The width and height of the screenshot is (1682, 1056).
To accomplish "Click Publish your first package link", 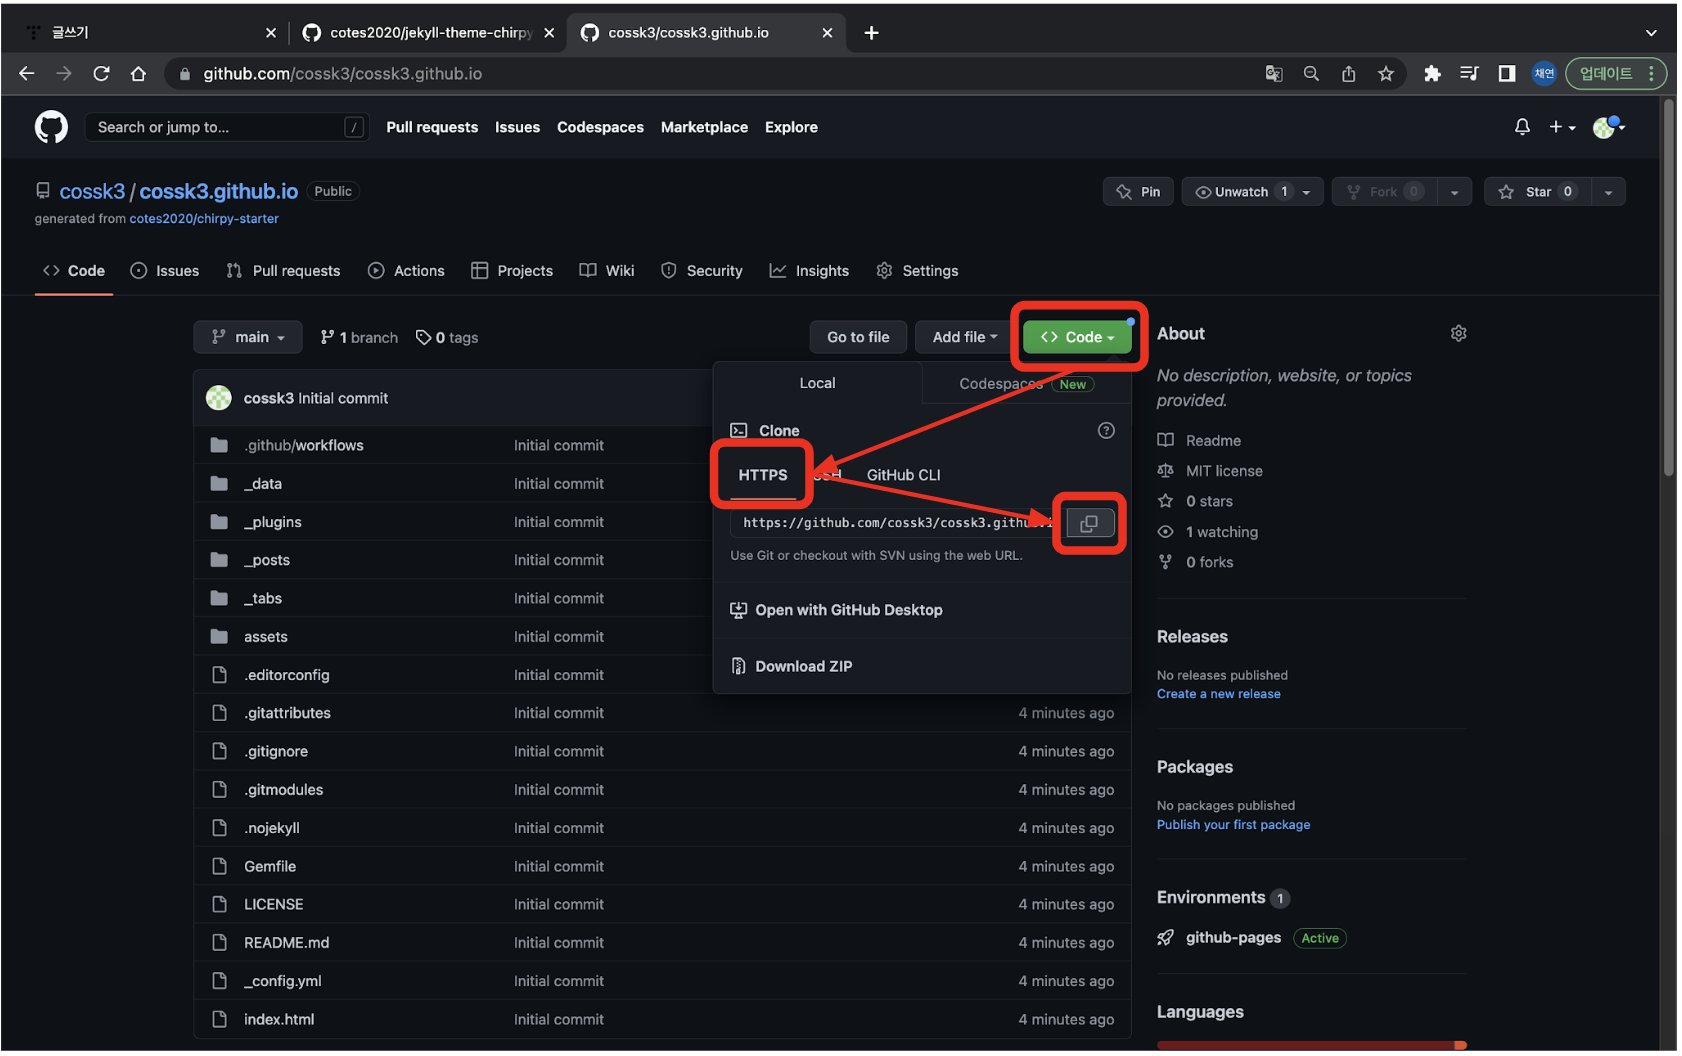I will click(x=1233, y=825).
